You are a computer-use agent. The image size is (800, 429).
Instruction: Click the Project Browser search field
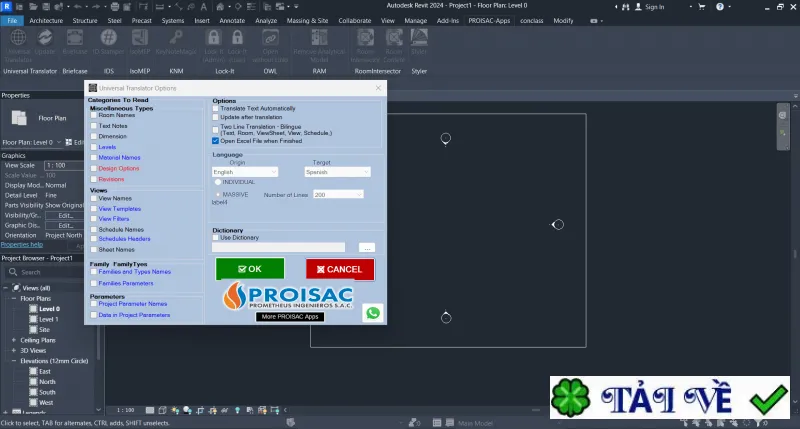click(x=51, y=272)
